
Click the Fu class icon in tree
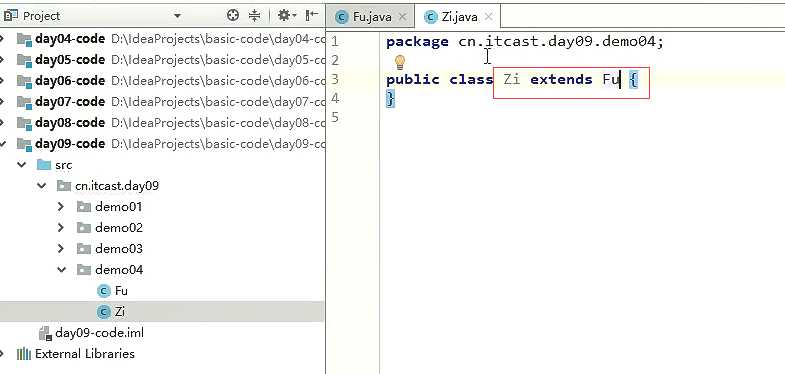click(x=104, y=291)
